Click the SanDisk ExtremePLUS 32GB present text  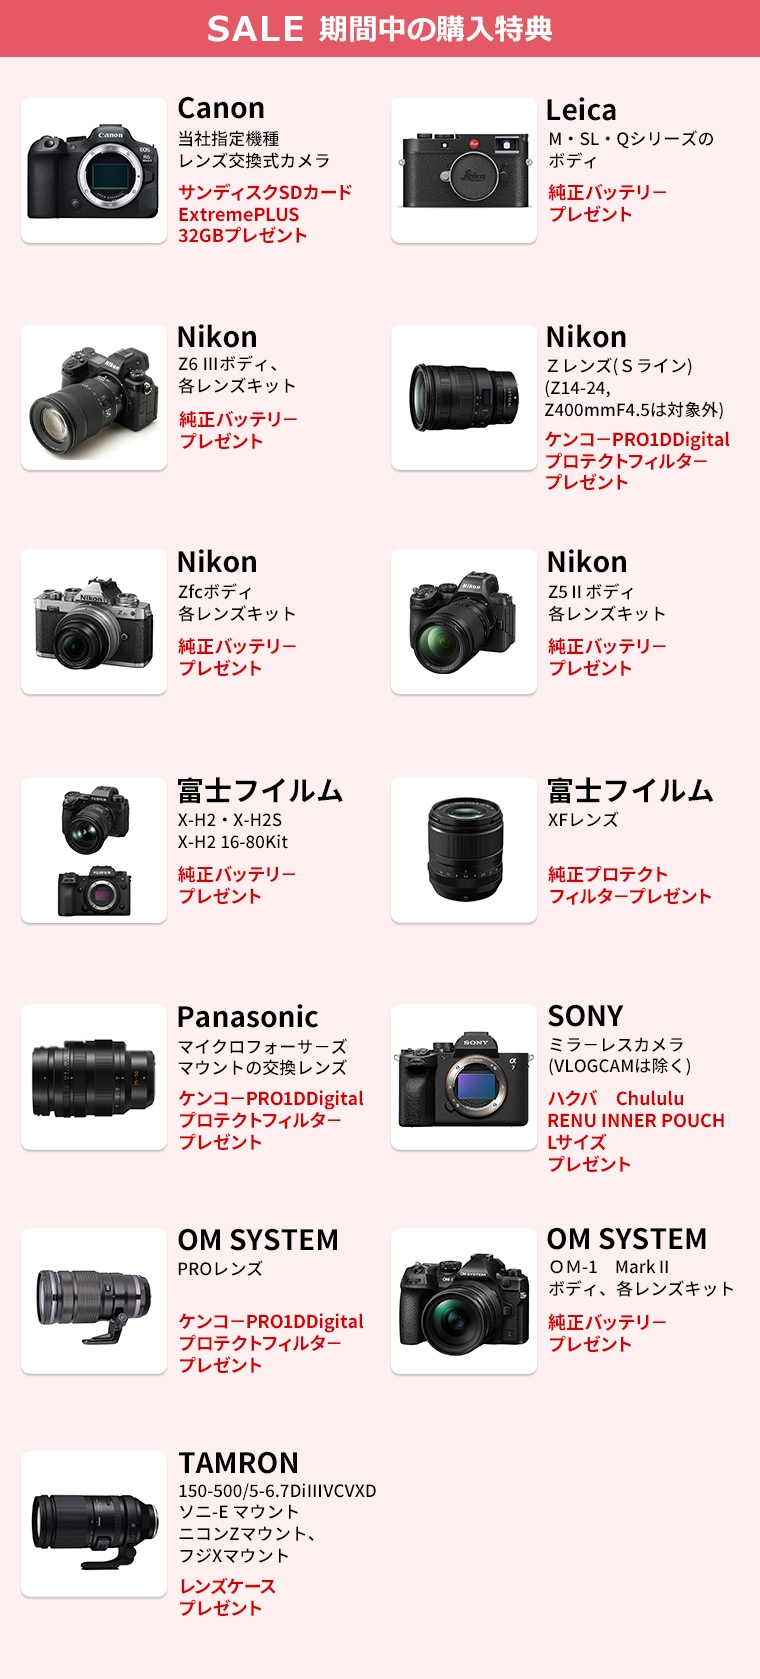pyautogui.click(x=265, y=214)
